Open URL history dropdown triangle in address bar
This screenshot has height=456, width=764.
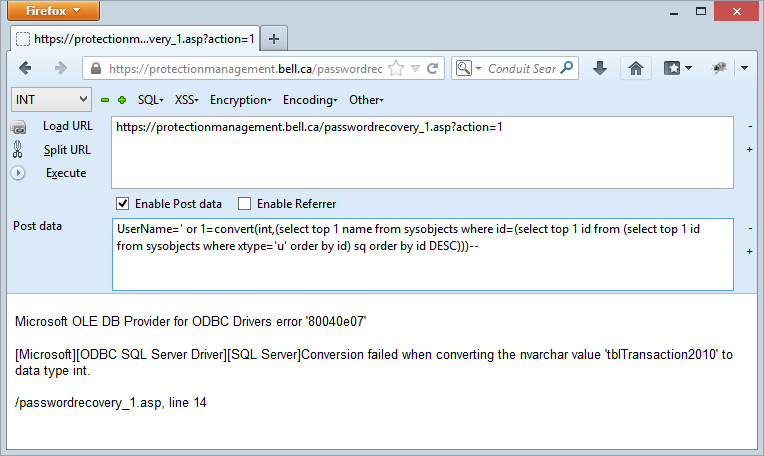pos(415,69)
